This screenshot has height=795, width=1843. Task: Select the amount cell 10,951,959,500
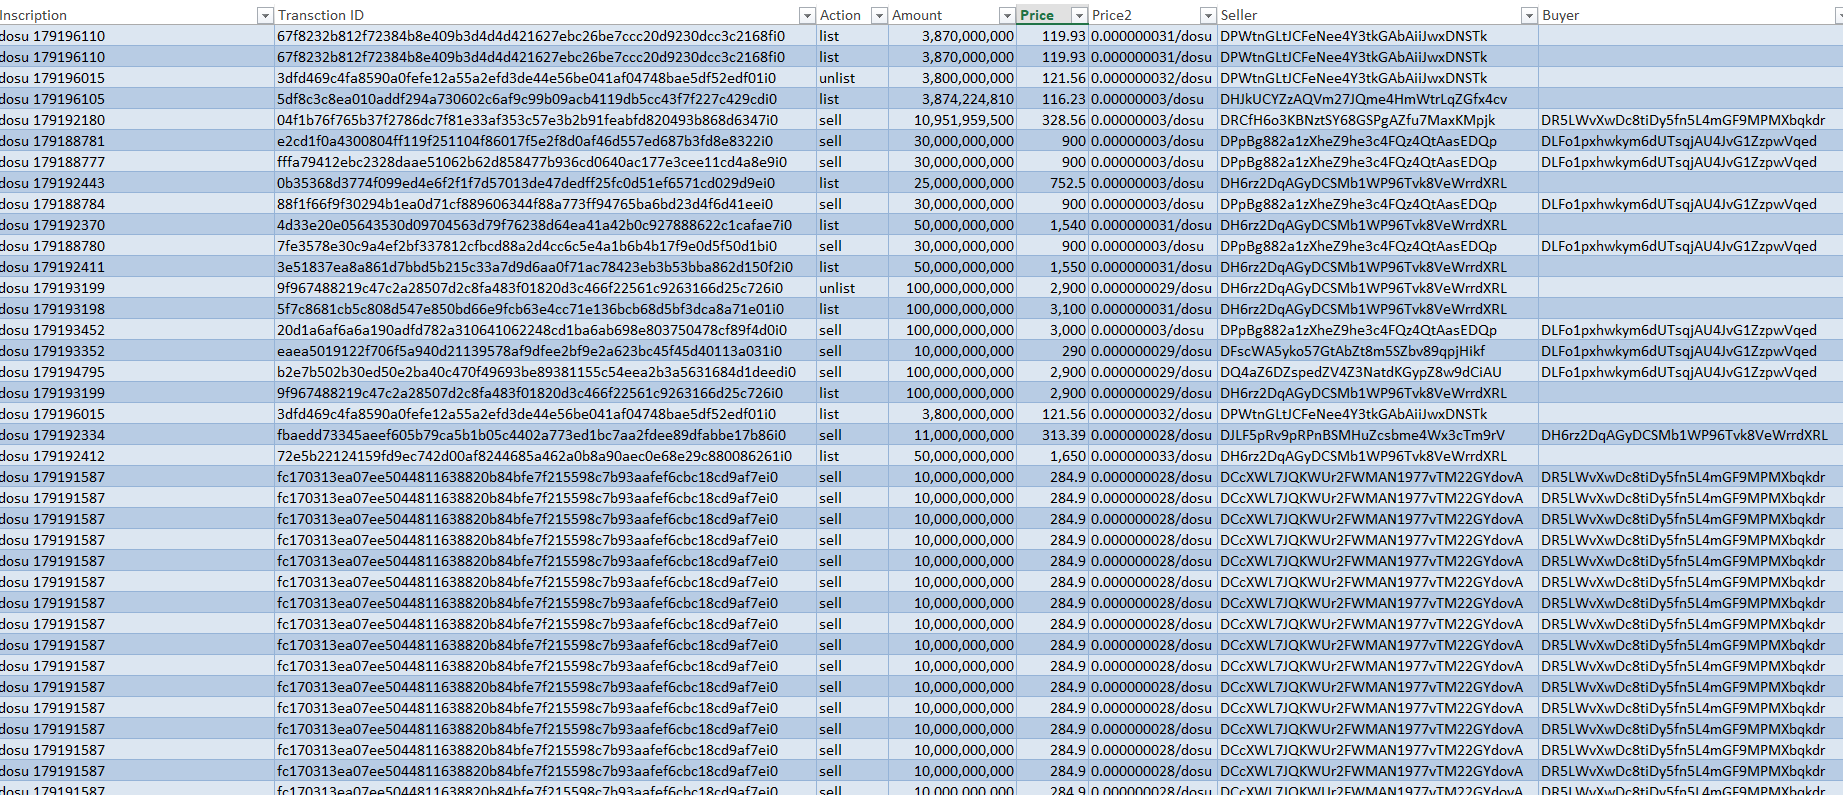[952, 120]
